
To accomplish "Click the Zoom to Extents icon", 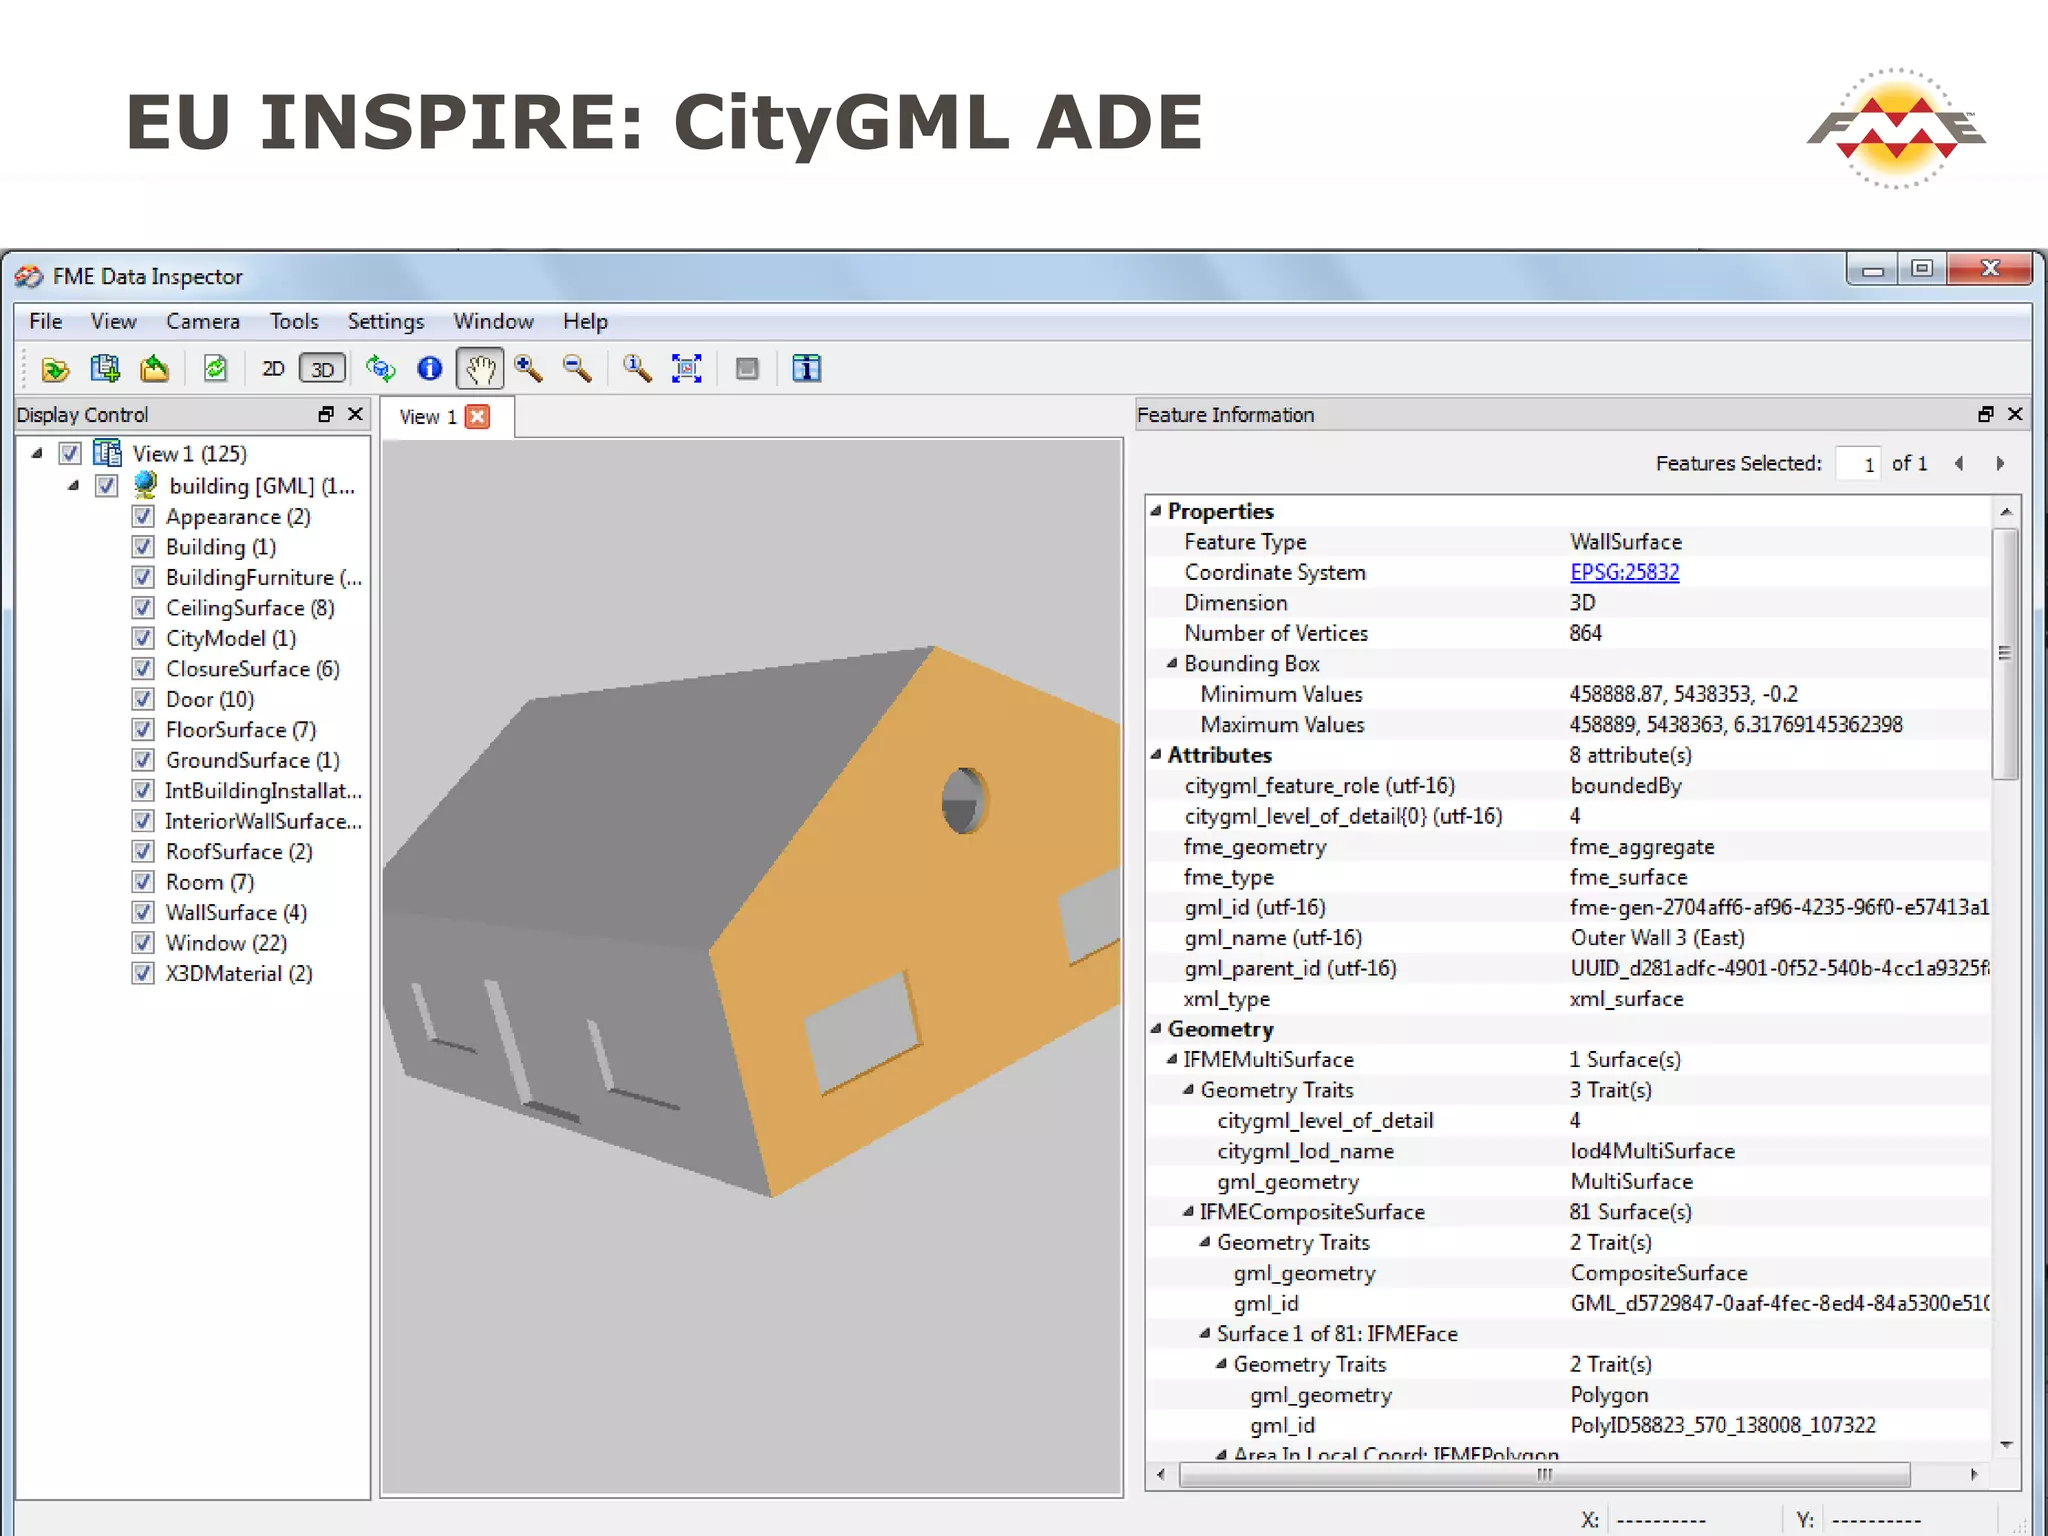I will click(687, 369).
